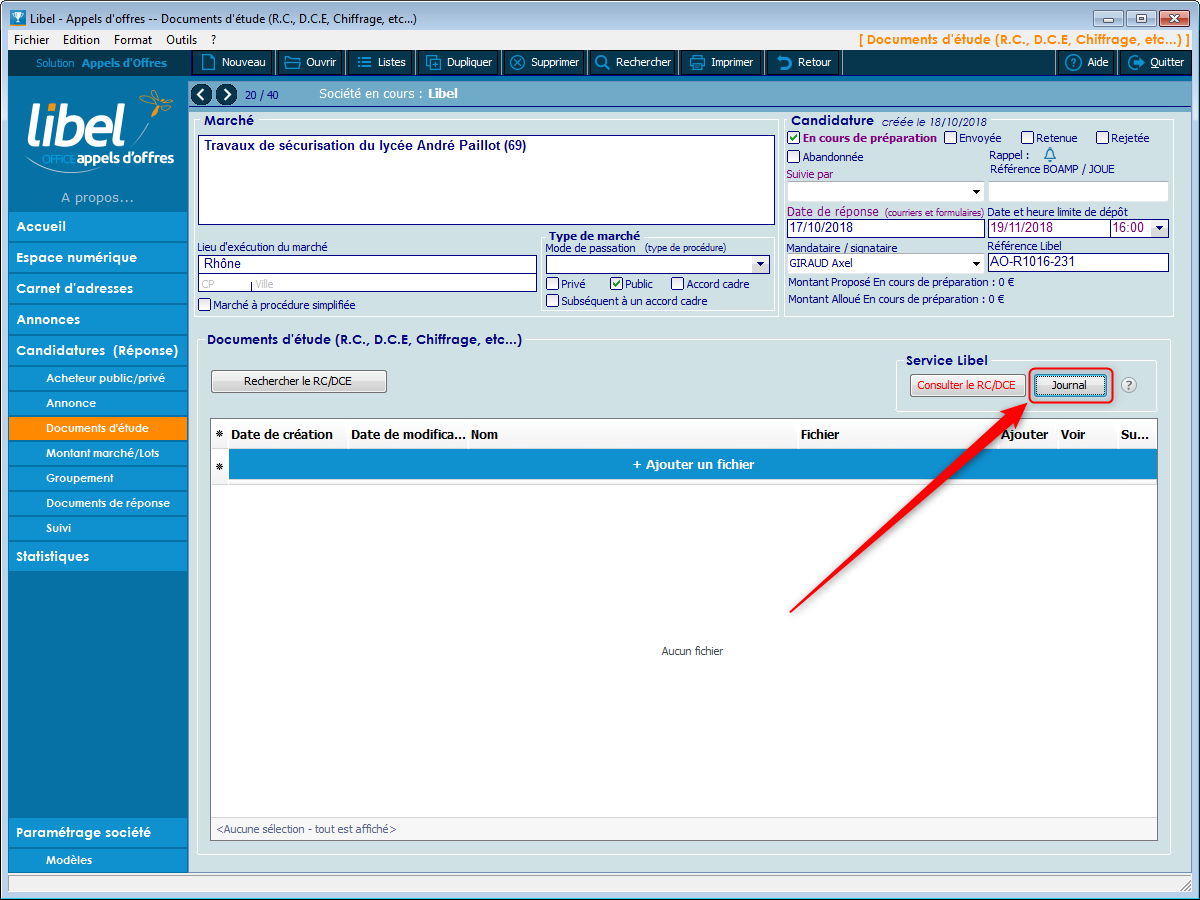Open Statistiques section

pyautogui.click(x=98, y=557)
